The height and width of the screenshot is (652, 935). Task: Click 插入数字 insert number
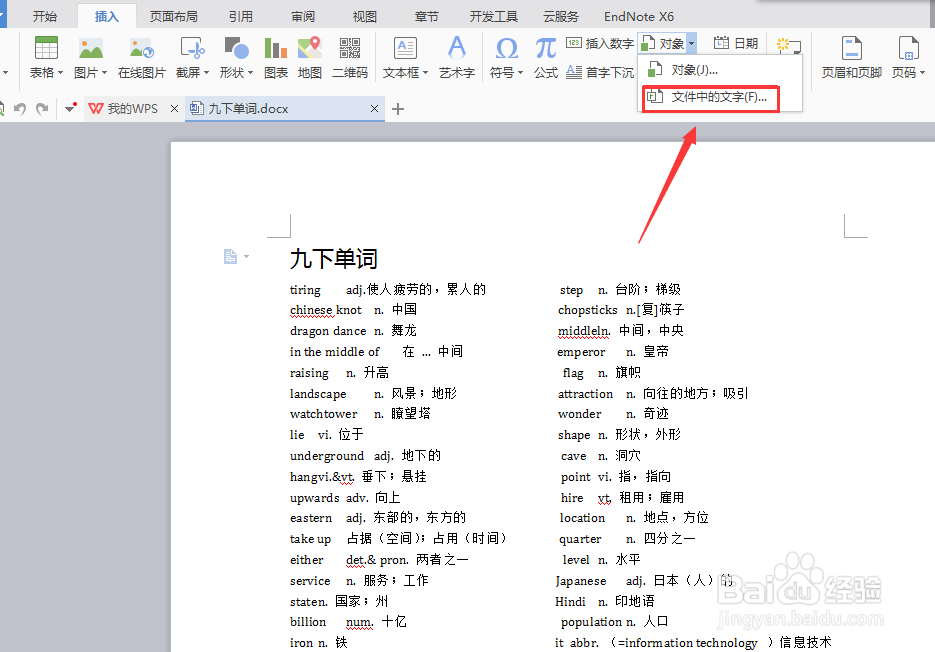click(600, 43)
